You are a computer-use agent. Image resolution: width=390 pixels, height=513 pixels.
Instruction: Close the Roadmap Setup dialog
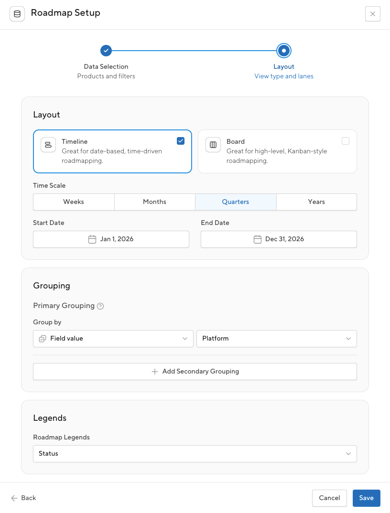click(x=373, y=14)
